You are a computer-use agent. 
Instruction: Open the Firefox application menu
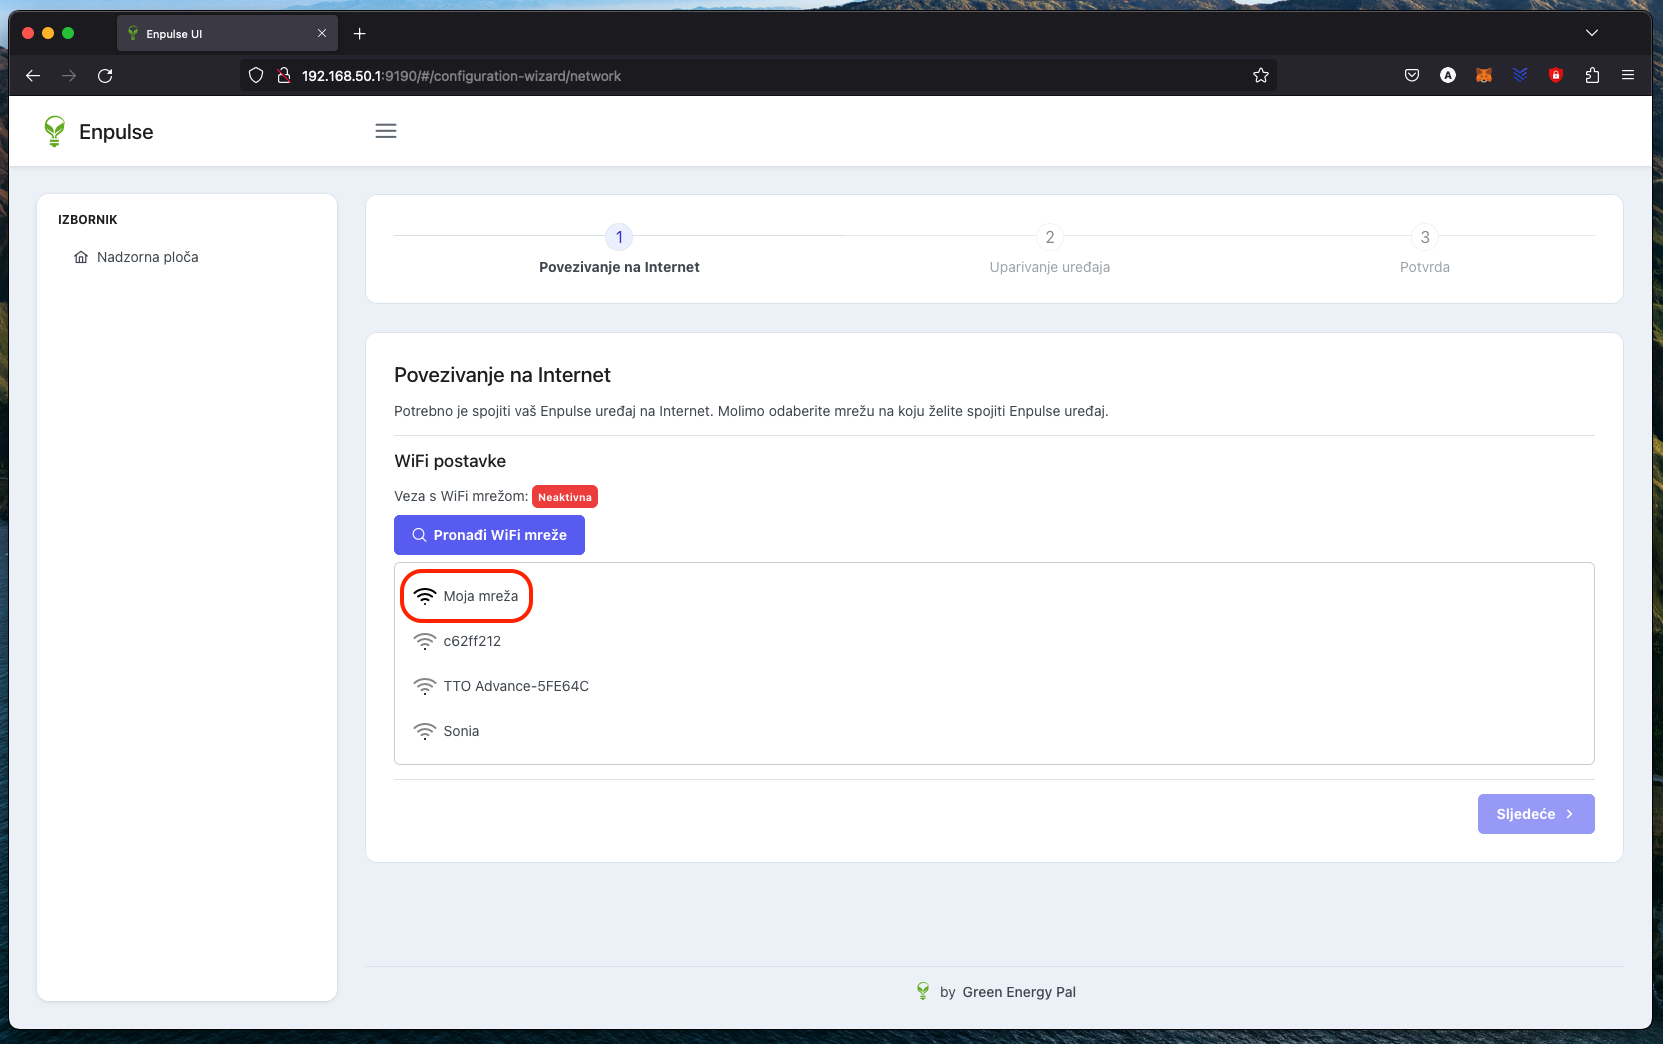pos(1628,75)
